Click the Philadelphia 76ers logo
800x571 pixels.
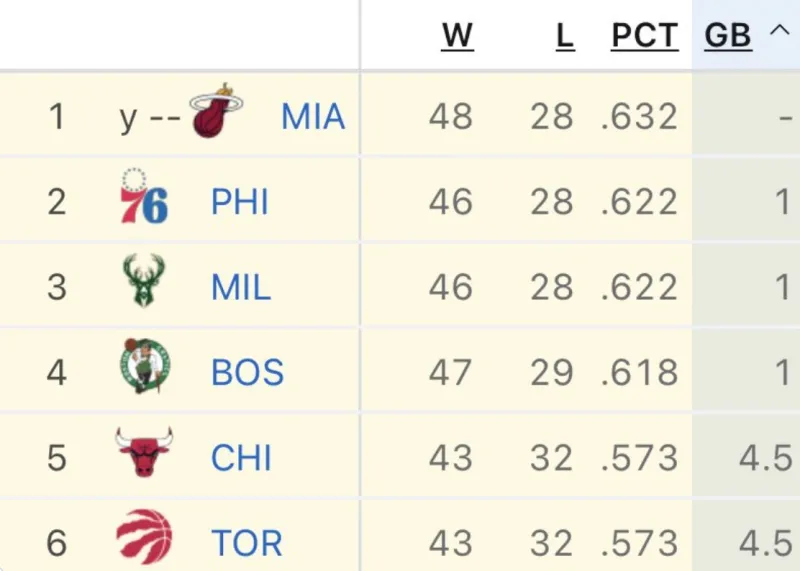coord(144,196)
